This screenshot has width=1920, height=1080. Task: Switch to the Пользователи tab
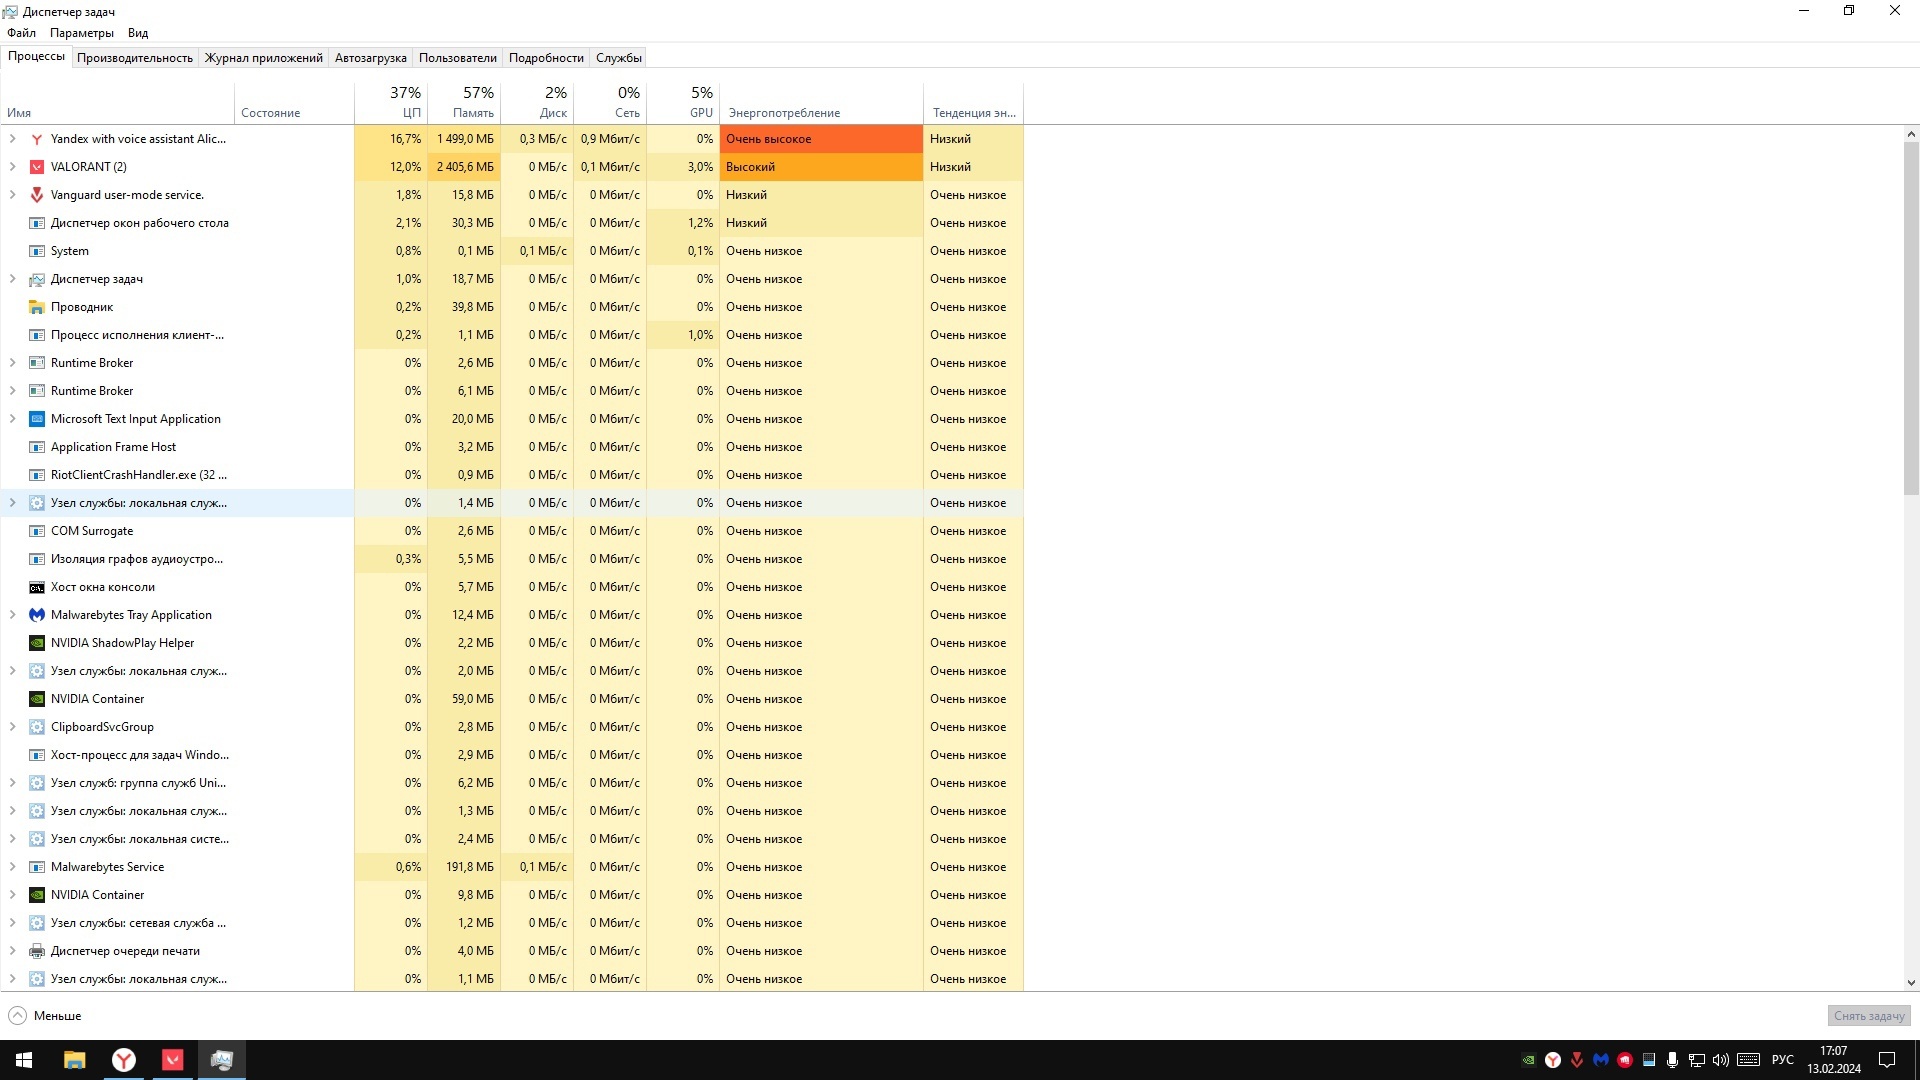click(x=458, y=58)
